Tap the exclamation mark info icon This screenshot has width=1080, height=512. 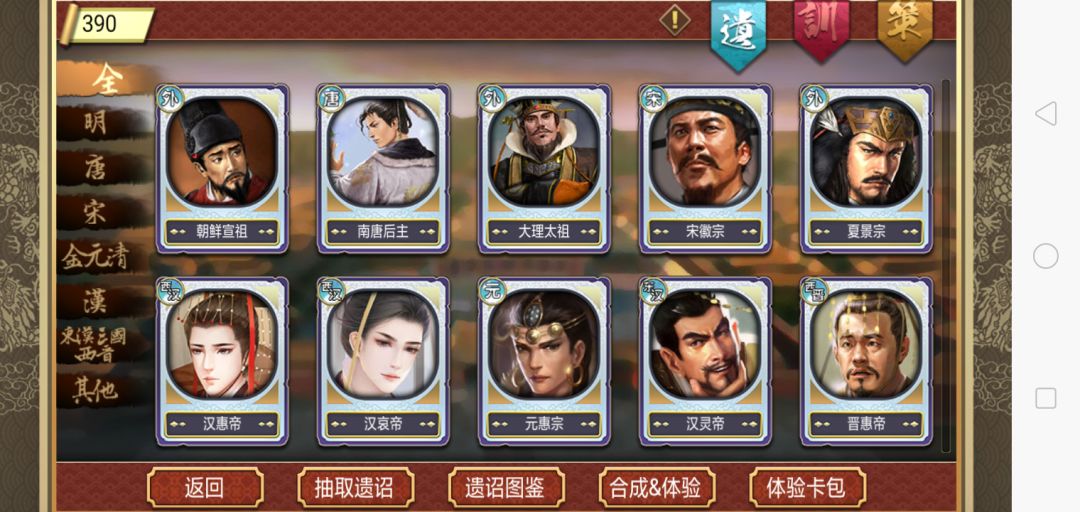pyautogui.click(x=674, y=20)
